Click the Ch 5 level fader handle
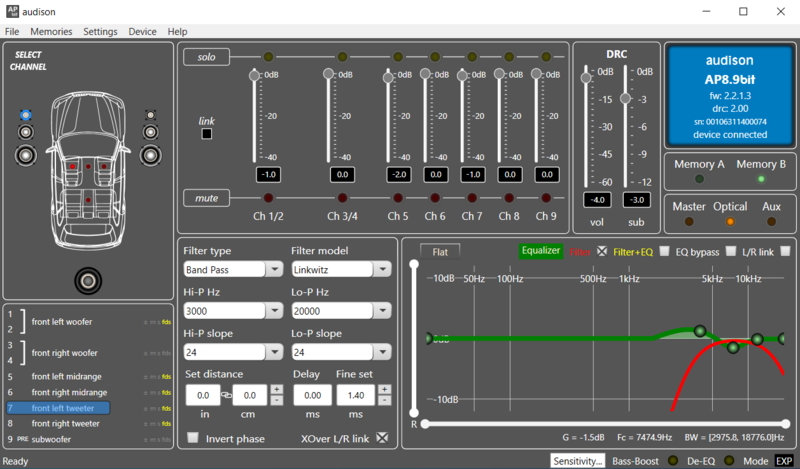 coord(388,78)
